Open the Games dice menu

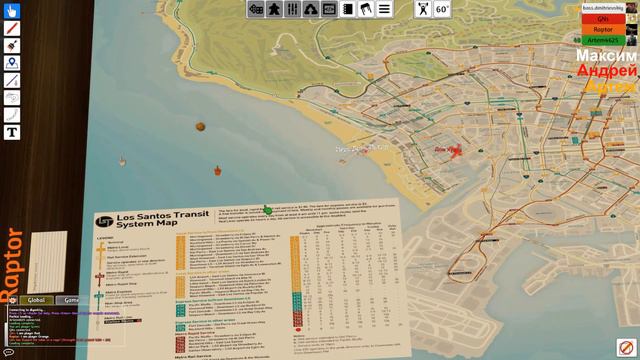coord(256,9)
